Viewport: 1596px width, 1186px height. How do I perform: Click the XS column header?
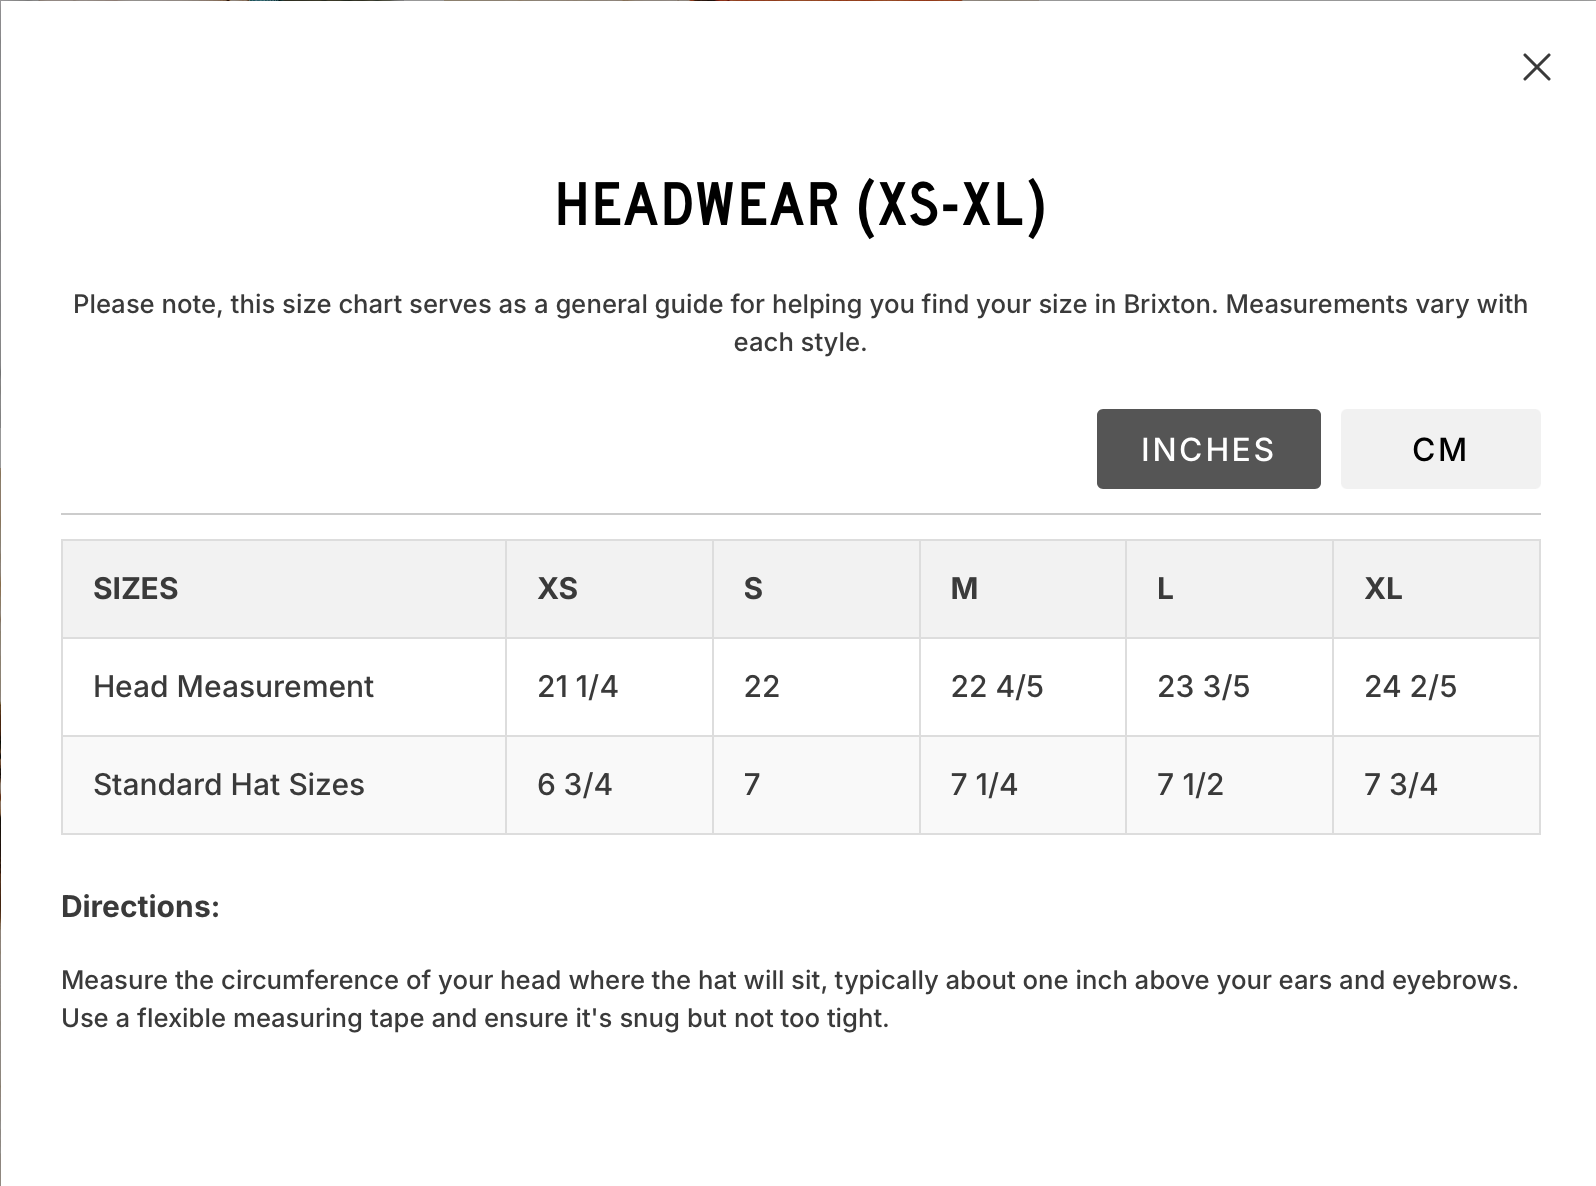click(558, 589)
